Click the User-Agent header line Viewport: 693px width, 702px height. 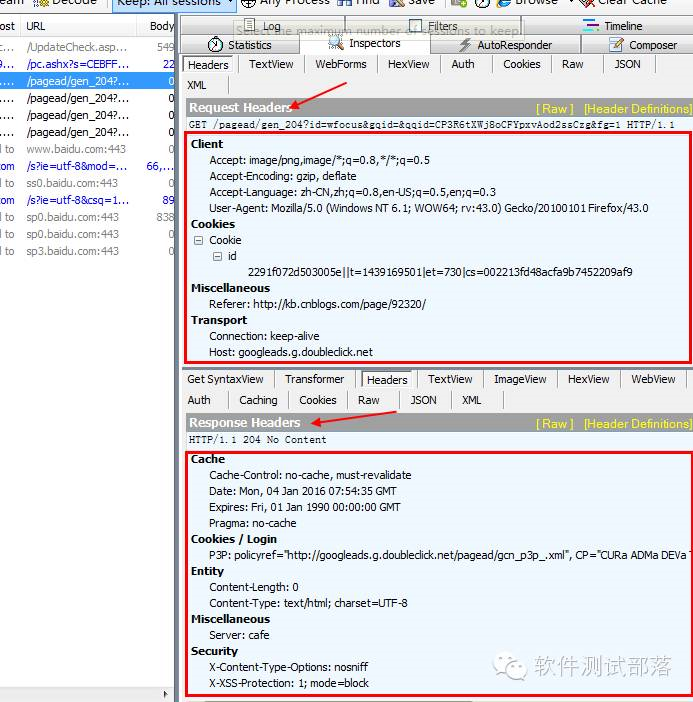pos(429,208)
